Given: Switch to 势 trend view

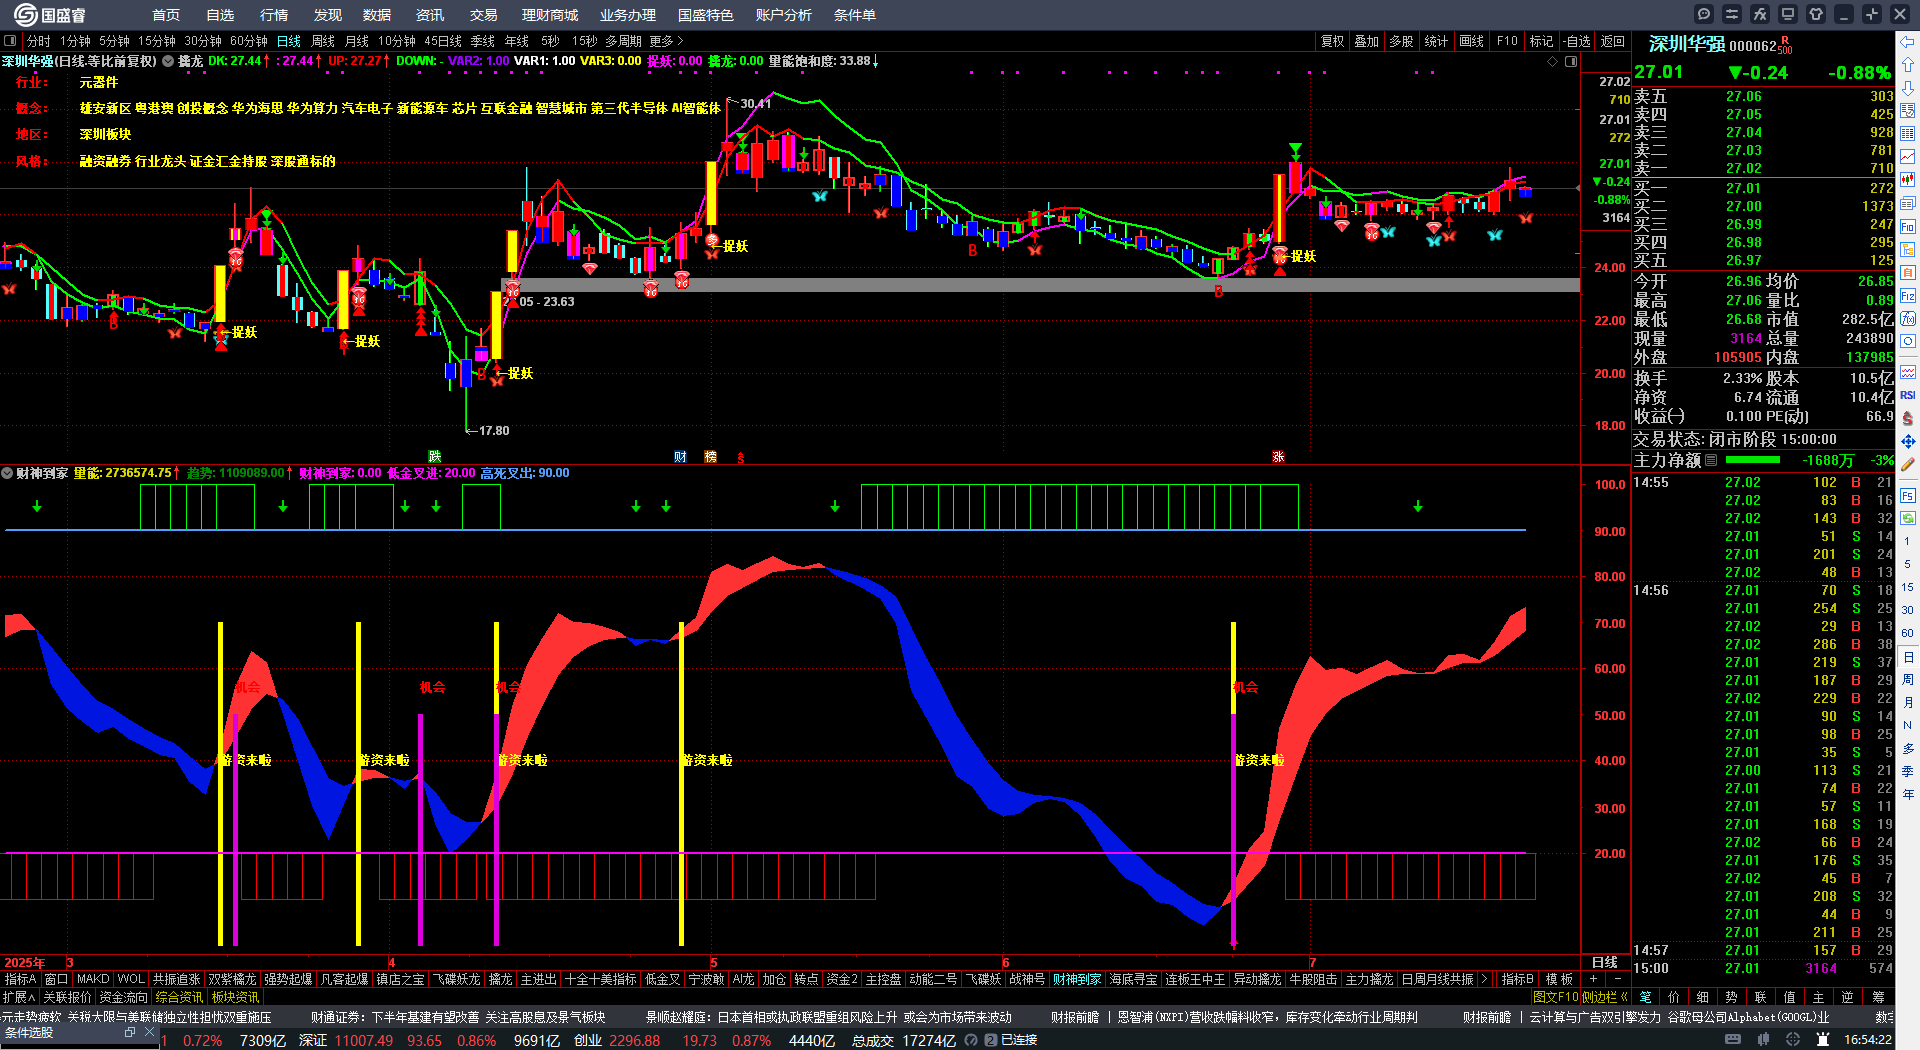Looking at the screenshot, I should pyautogui.click(x=1731, y=997).
